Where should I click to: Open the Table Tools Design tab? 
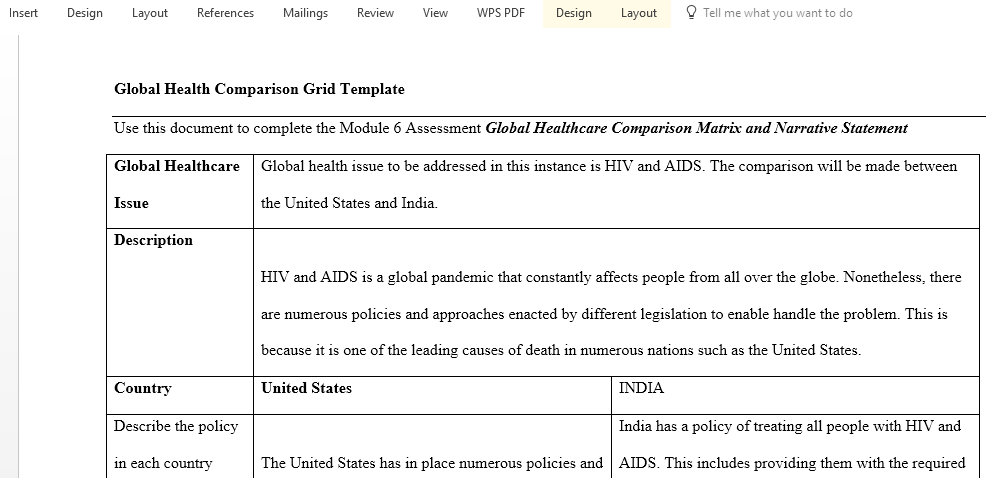pyautogui.click(x=574, y=13)
